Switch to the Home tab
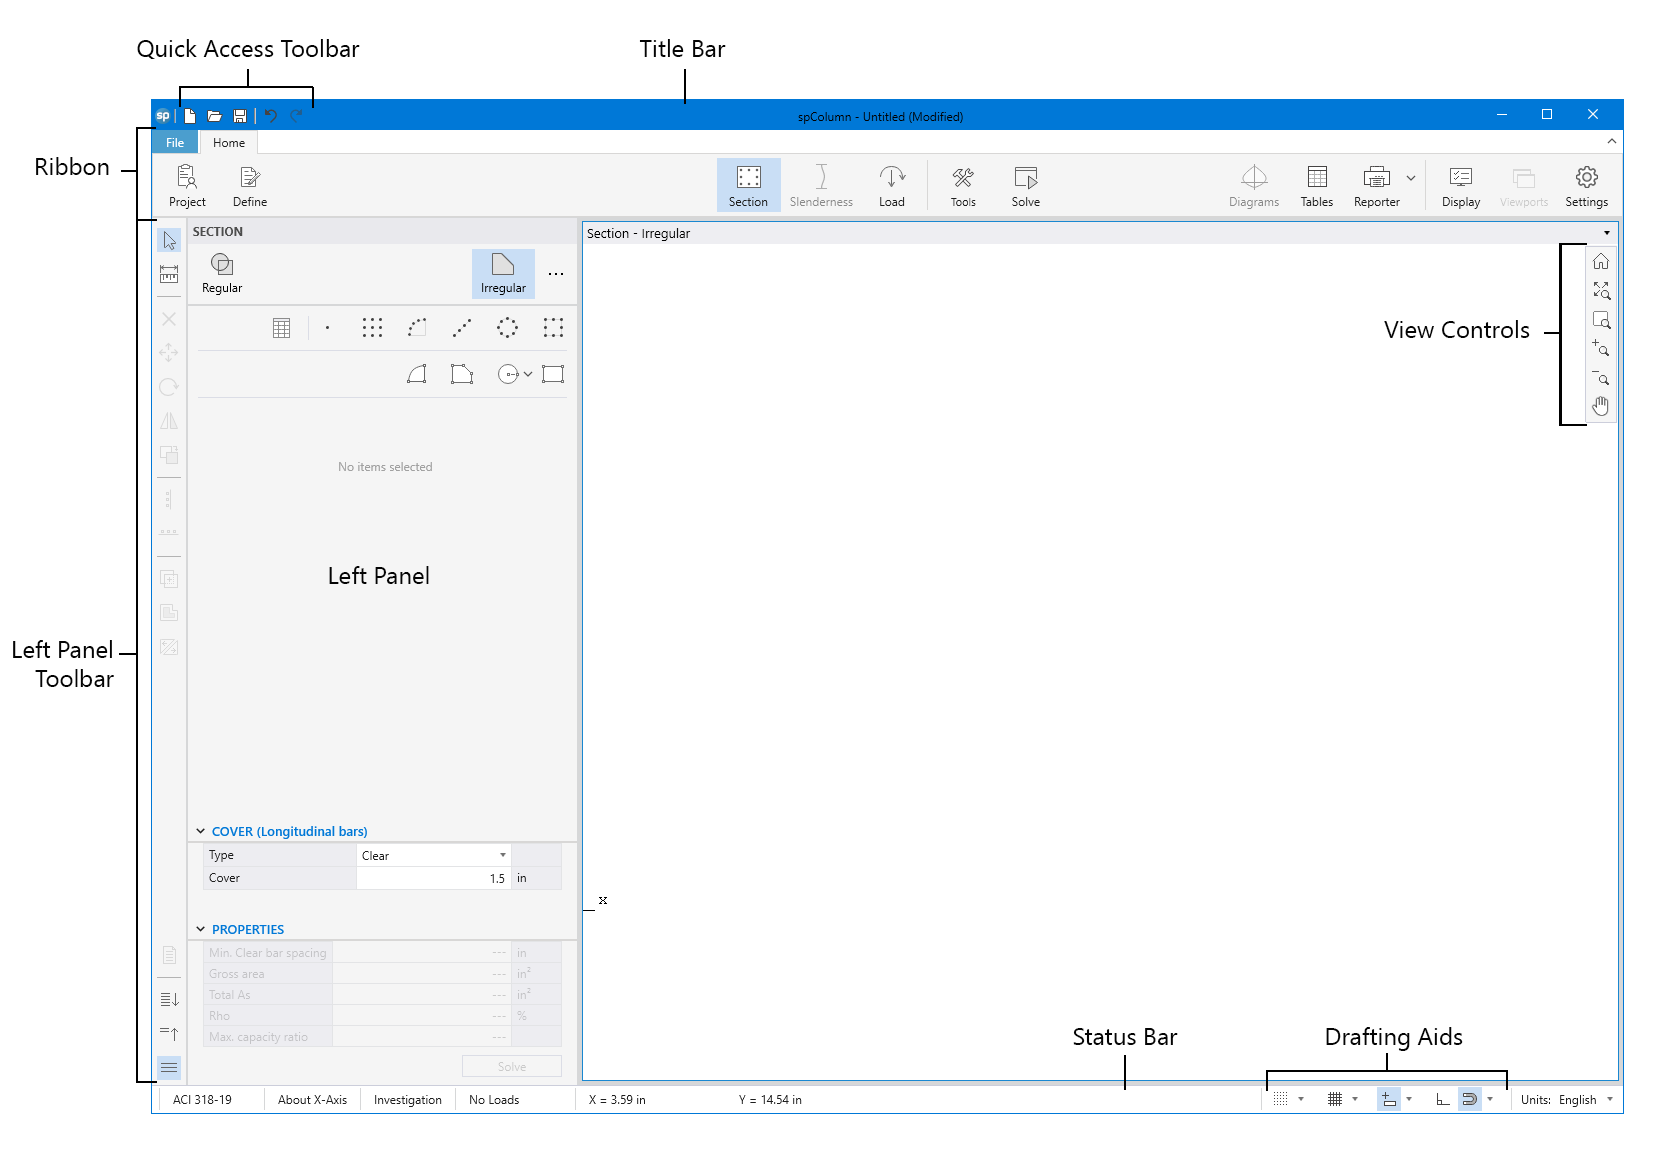This screenshot has height=1149, width=1658. tap(229, 143)
